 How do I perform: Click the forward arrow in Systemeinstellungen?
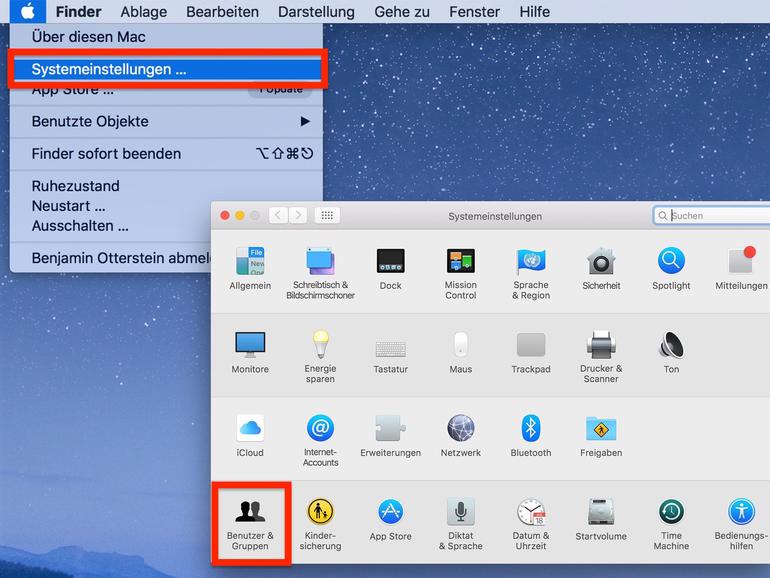tap(298, 215)
